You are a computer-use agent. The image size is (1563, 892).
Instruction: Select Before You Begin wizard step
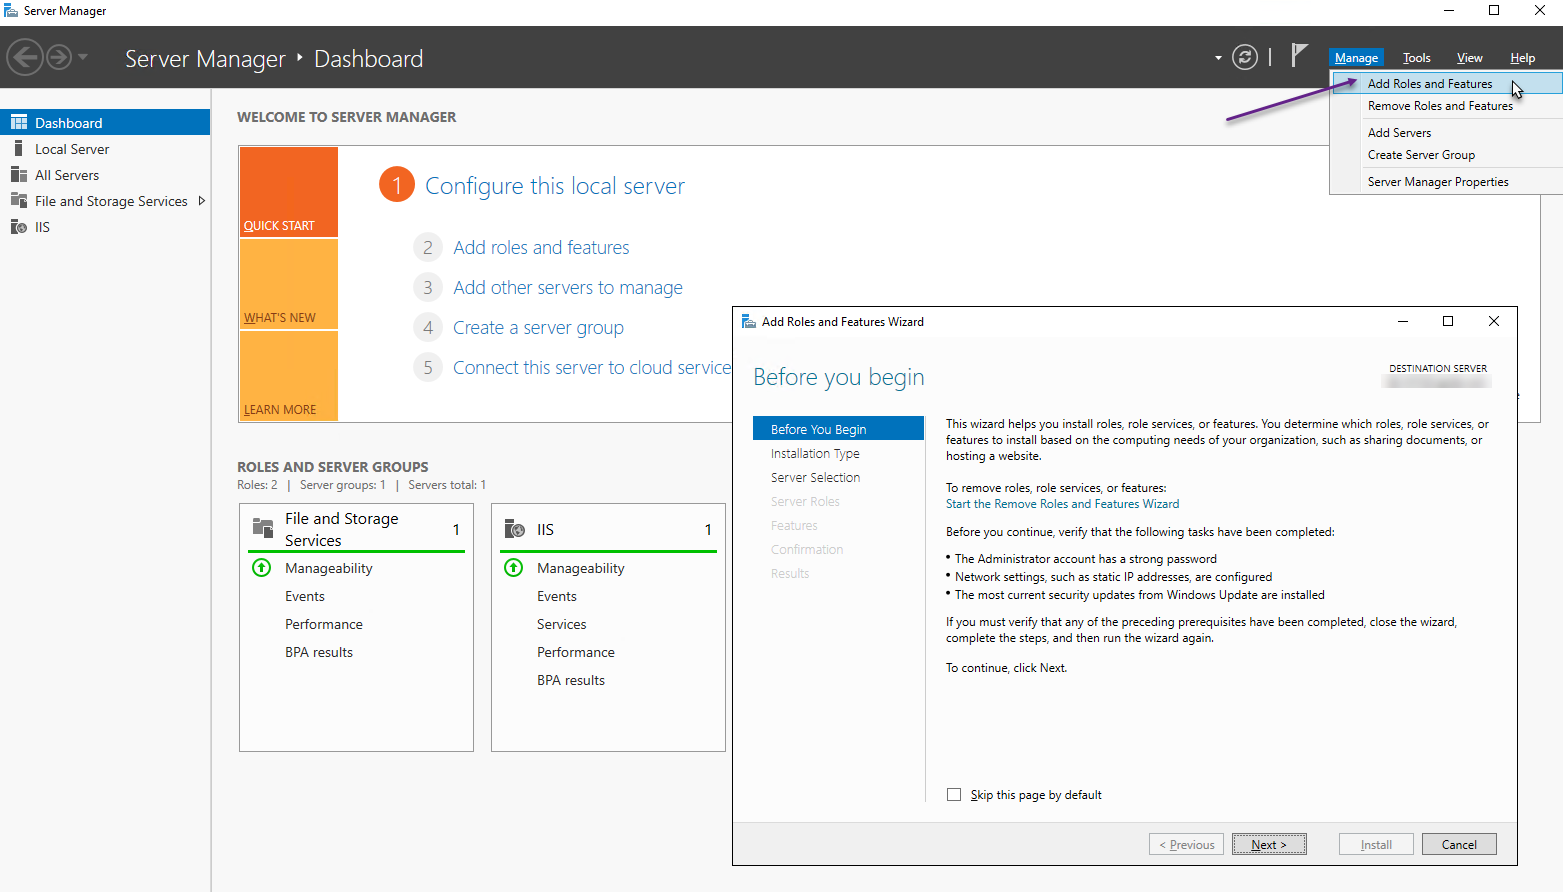[838, 429]
